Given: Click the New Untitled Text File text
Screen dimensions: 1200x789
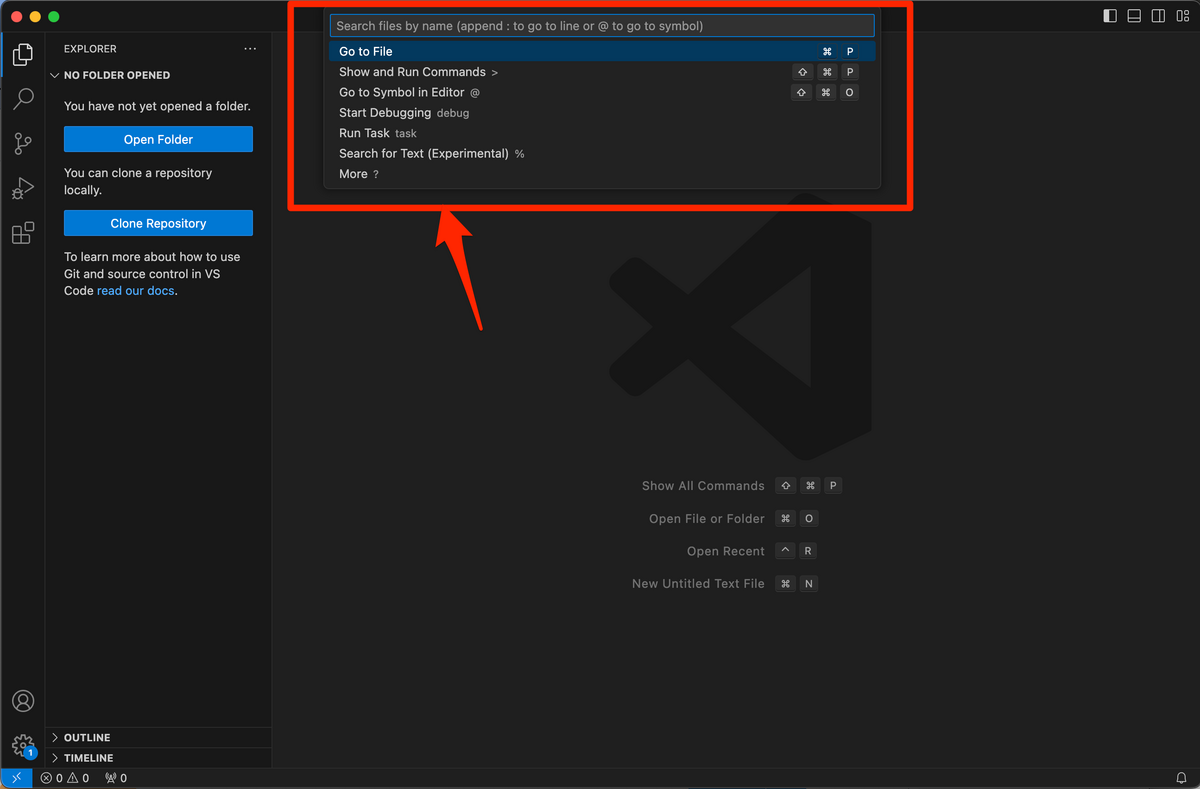Looking at the screenshot, I should [x=698, y=584].
